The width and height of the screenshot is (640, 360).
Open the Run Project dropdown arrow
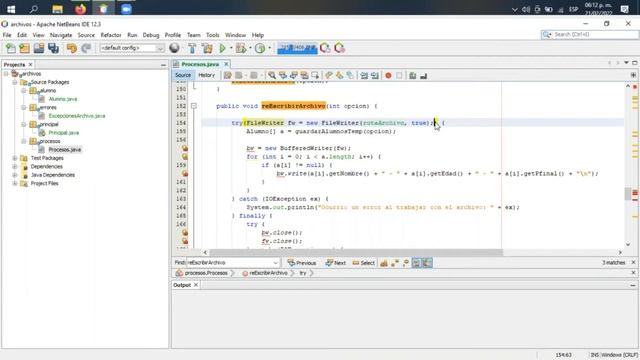pos(231,48)
